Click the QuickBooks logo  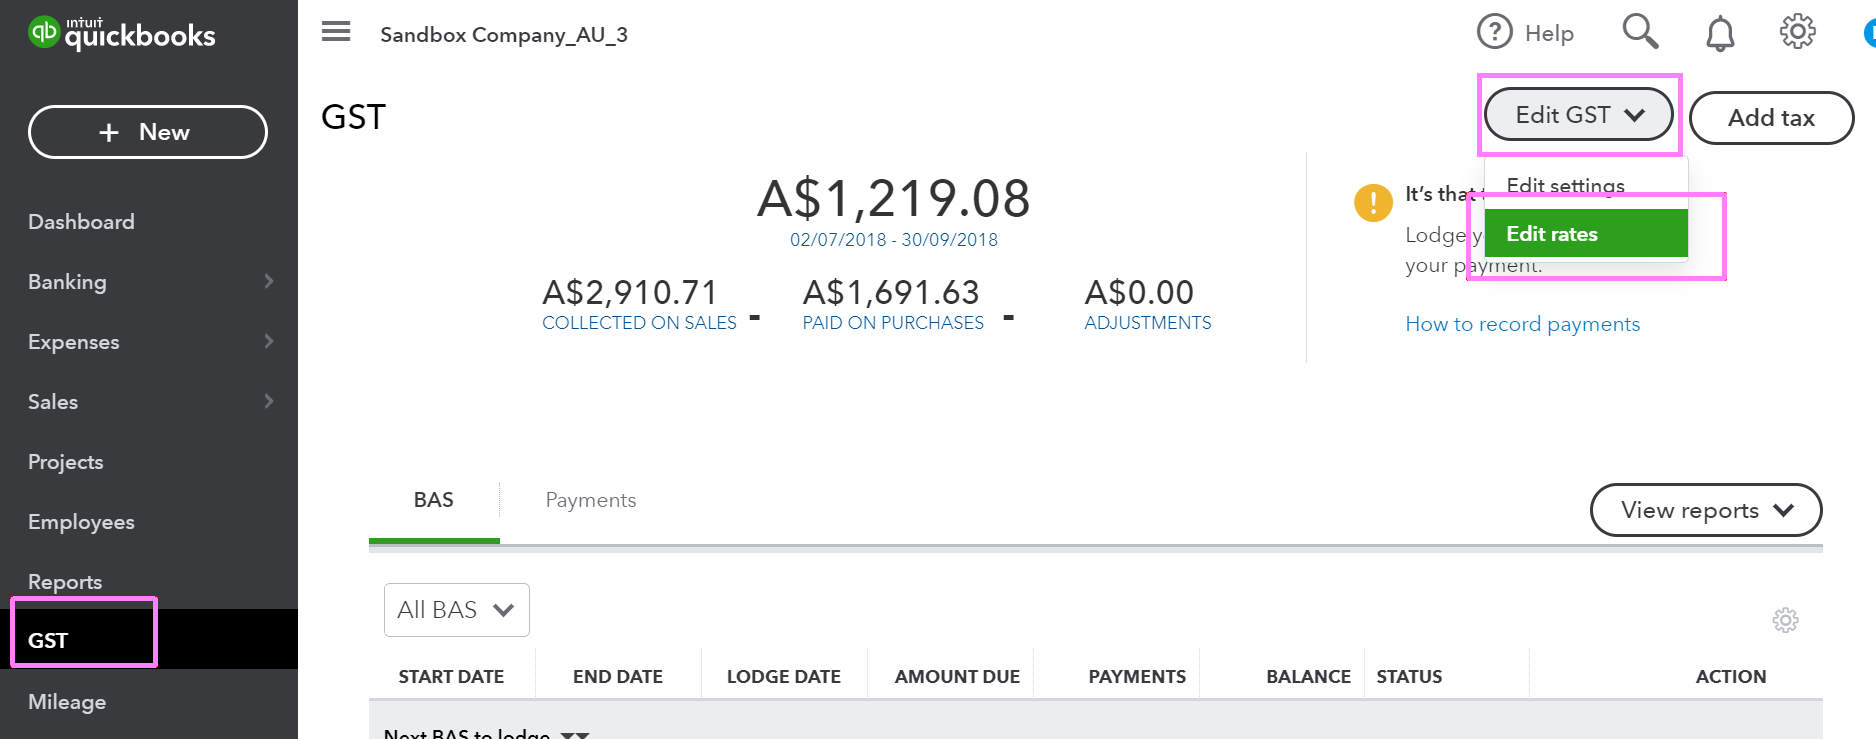click(x=122, y=33)
